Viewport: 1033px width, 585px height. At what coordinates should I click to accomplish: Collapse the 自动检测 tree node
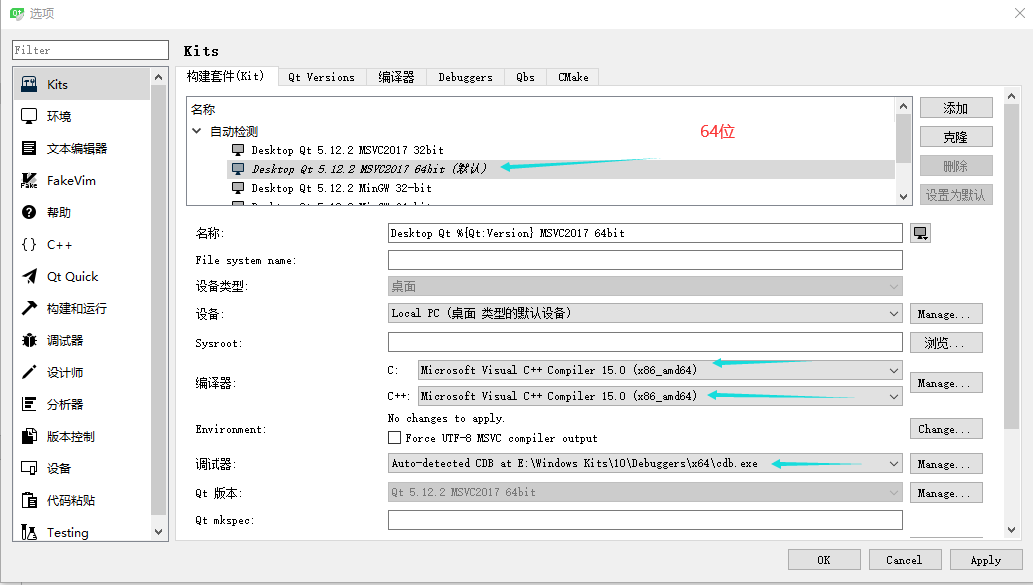[196, 131]
